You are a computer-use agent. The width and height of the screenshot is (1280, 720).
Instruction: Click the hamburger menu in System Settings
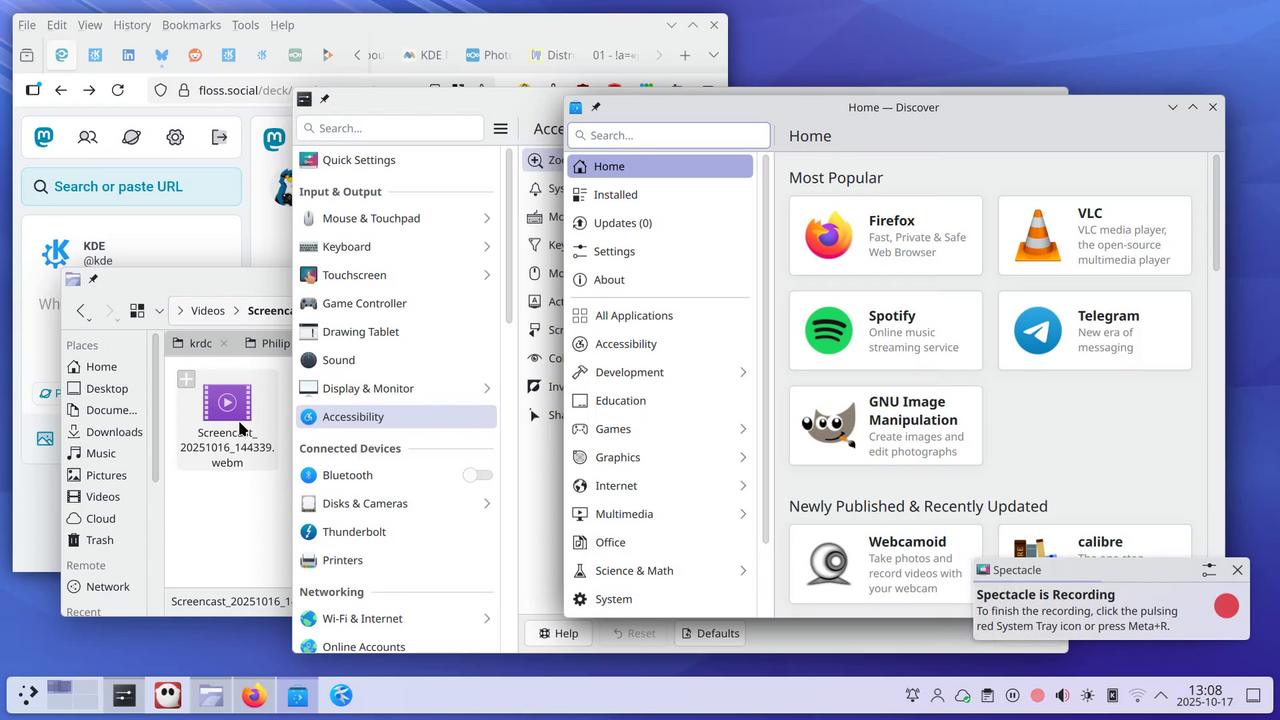501,128
